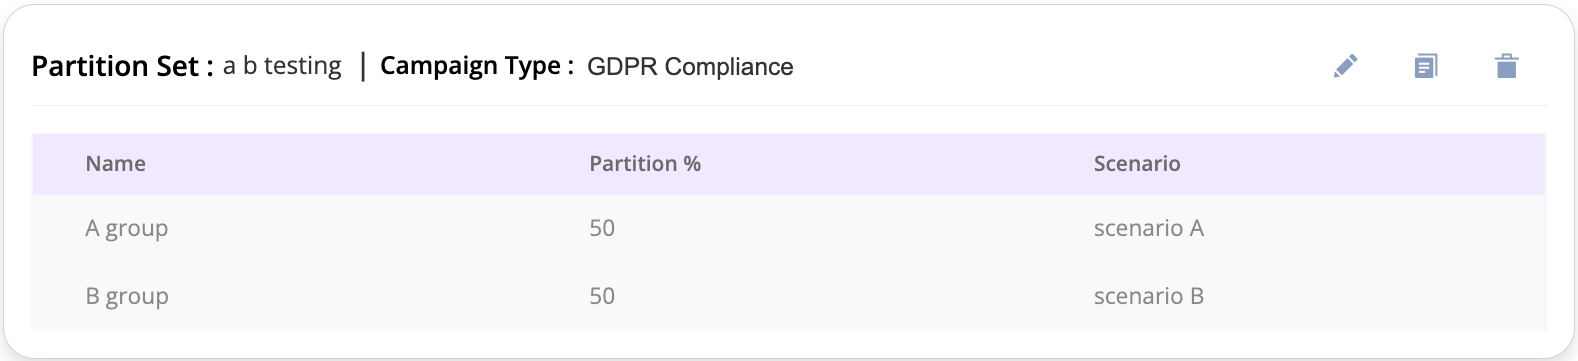Click the duplicate partition set icon

[1426, 66]
